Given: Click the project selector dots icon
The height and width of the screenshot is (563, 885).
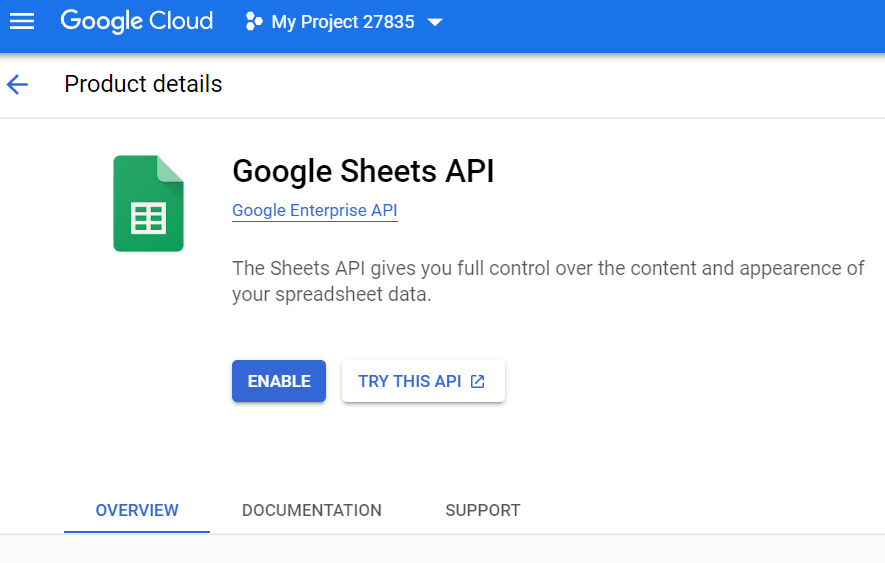Looking at the screenshot, I should (254, 22).
